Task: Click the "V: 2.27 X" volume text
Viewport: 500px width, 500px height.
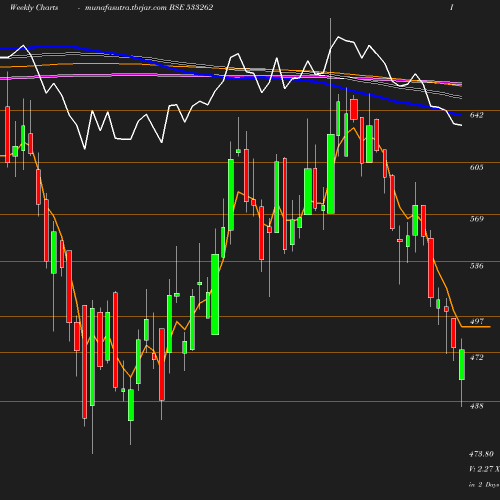Action: (484, 469)
